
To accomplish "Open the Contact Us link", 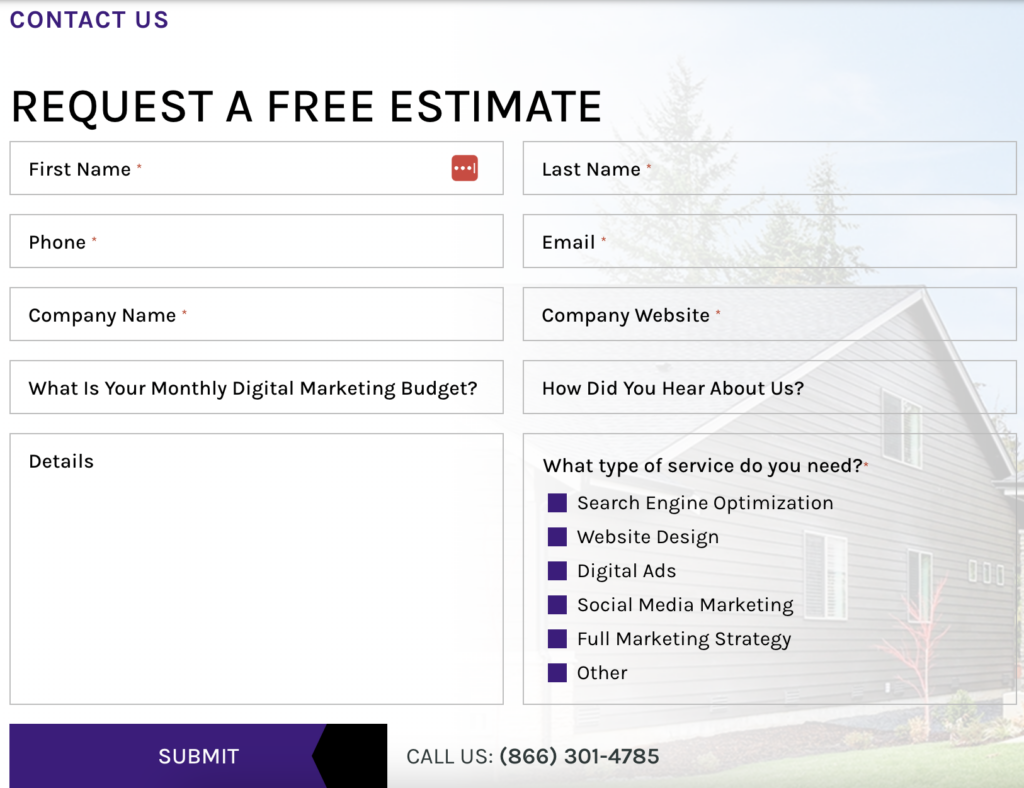I will [88, 19].
